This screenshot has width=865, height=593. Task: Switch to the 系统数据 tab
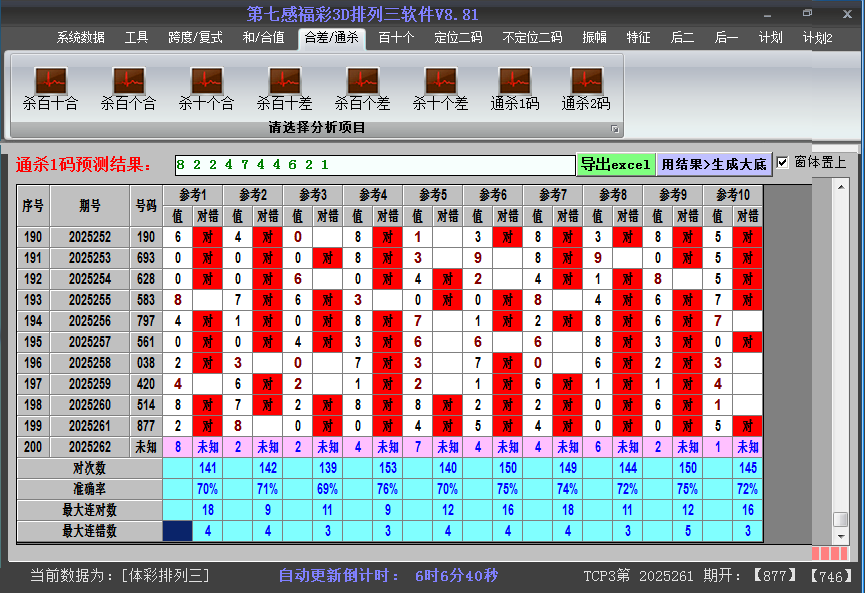click(x=80, y=38)
